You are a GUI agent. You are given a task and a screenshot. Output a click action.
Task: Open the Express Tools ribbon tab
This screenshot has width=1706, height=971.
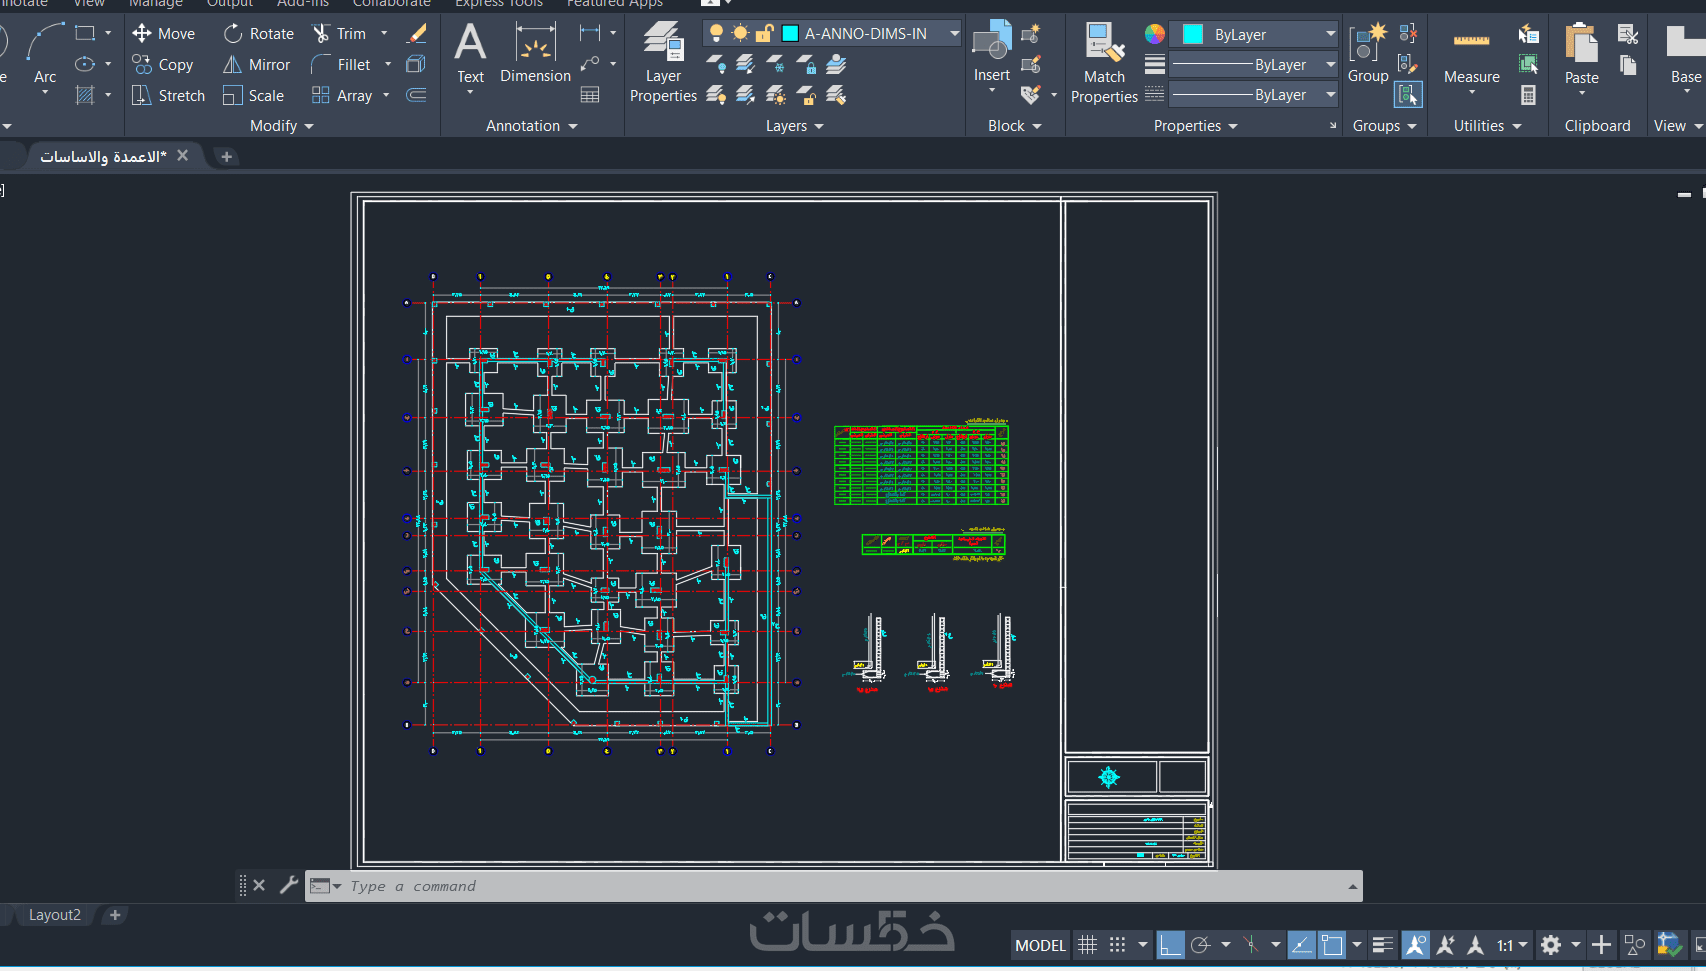click(498, 3)
